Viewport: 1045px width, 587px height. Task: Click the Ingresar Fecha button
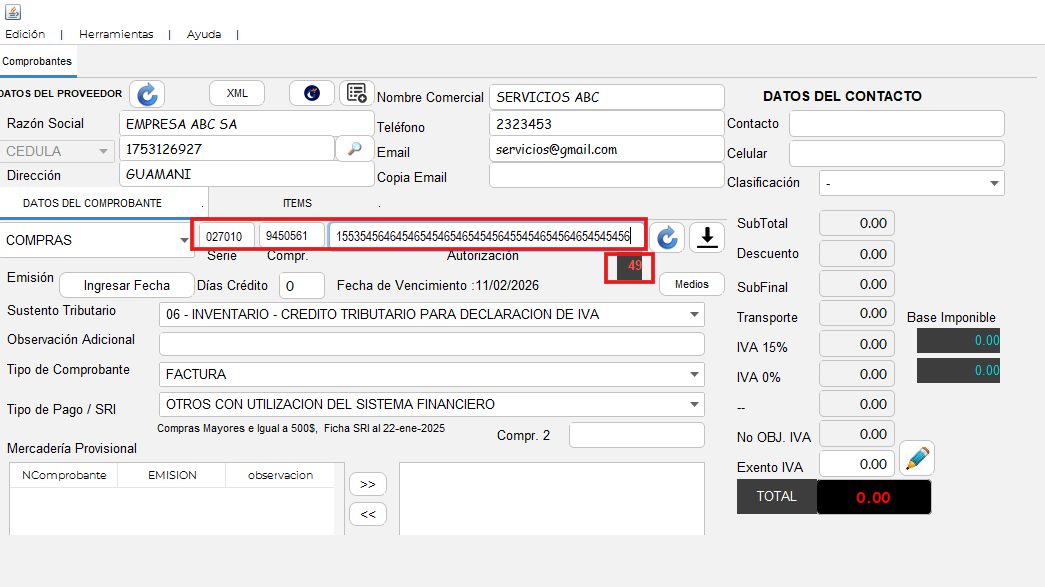click(126, 285)
